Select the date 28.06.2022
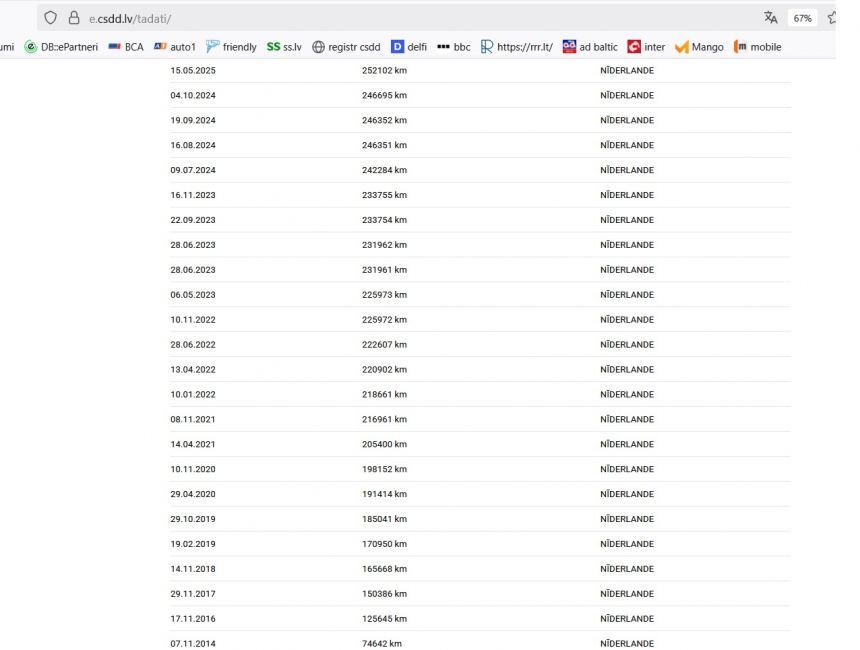The image size is (860, 650). coord(193,345)
